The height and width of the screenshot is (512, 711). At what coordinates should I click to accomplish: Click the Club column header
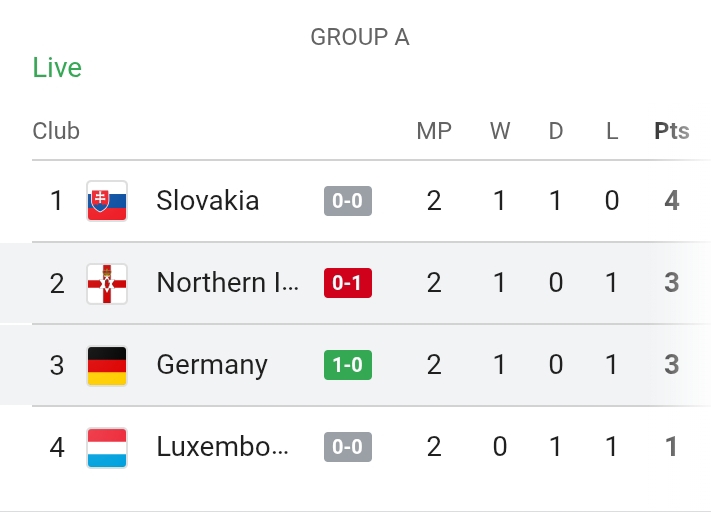(x=56, y=131)
